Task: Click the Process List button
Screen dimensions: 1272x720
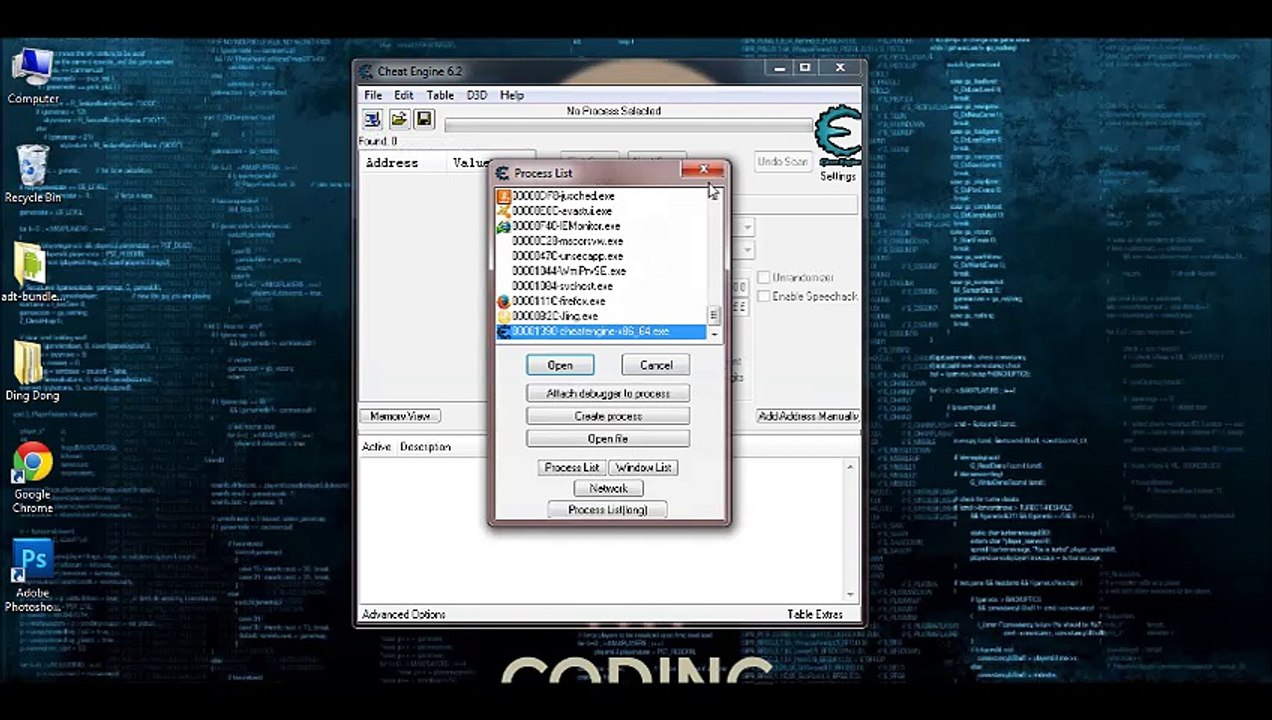Action: 571,467
